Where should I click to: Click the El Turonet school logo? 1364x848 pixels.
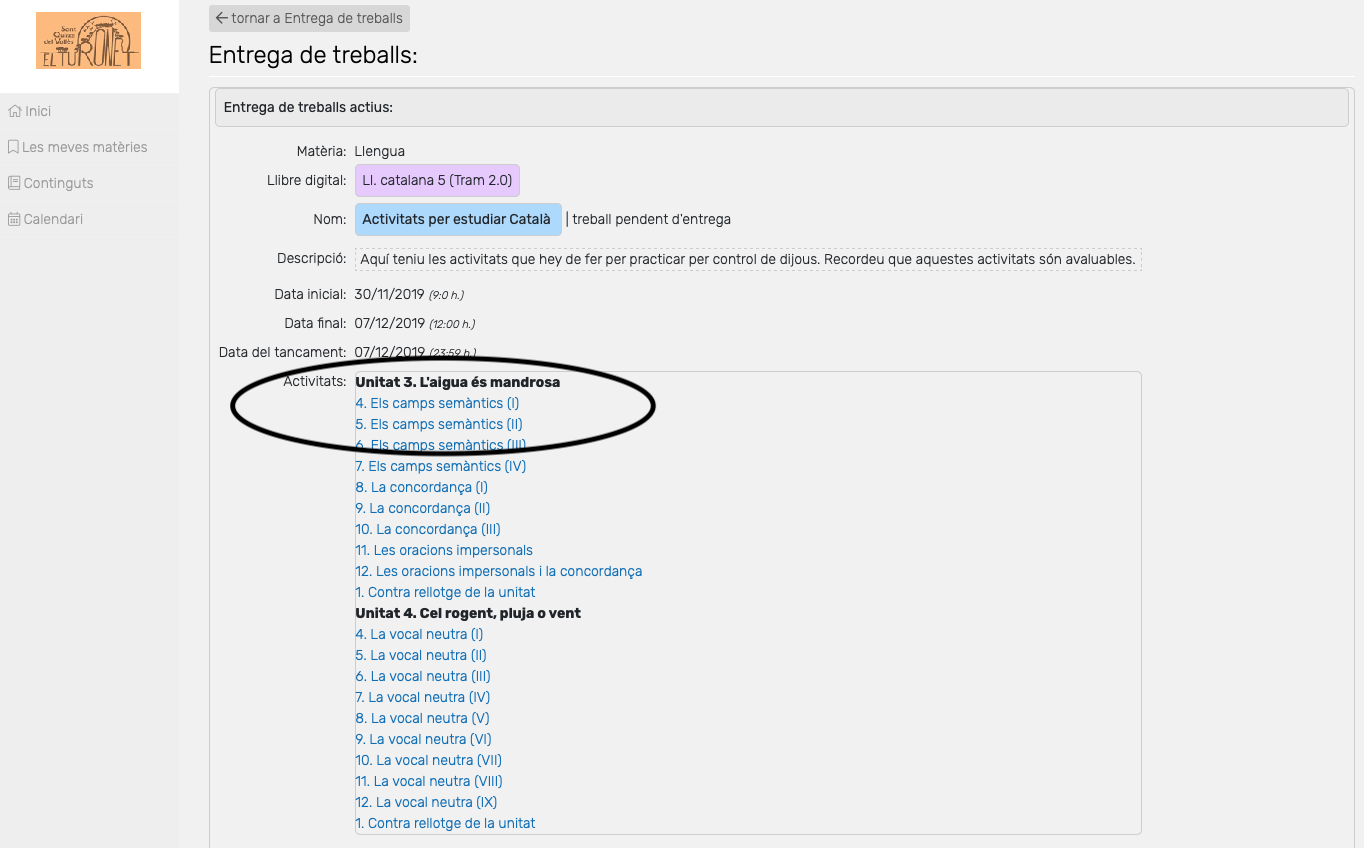point(88,41)
